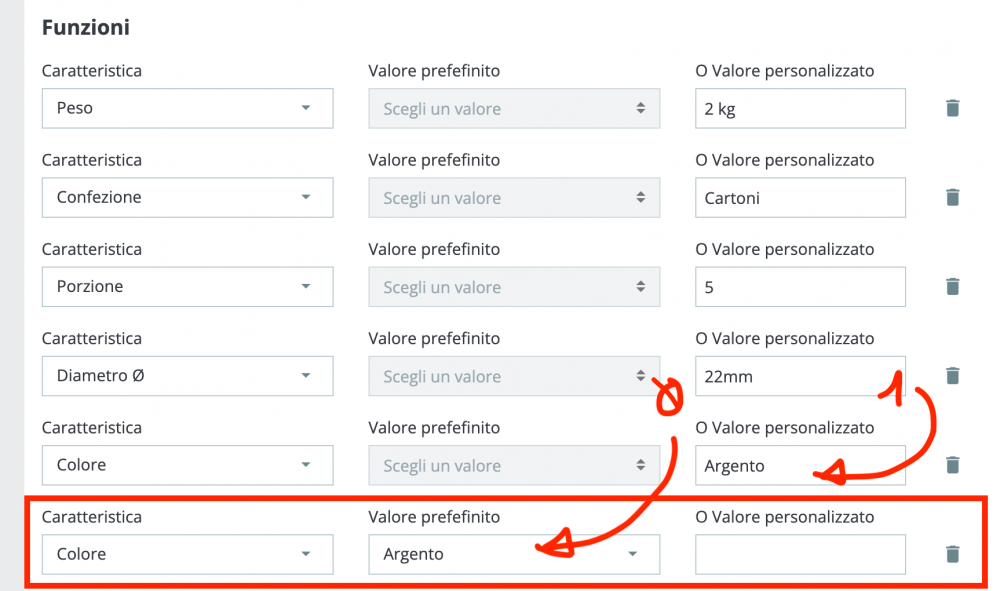Open the Colore characteristic dropdown
Screen dimensions: 1000x591
coord(187,465)
